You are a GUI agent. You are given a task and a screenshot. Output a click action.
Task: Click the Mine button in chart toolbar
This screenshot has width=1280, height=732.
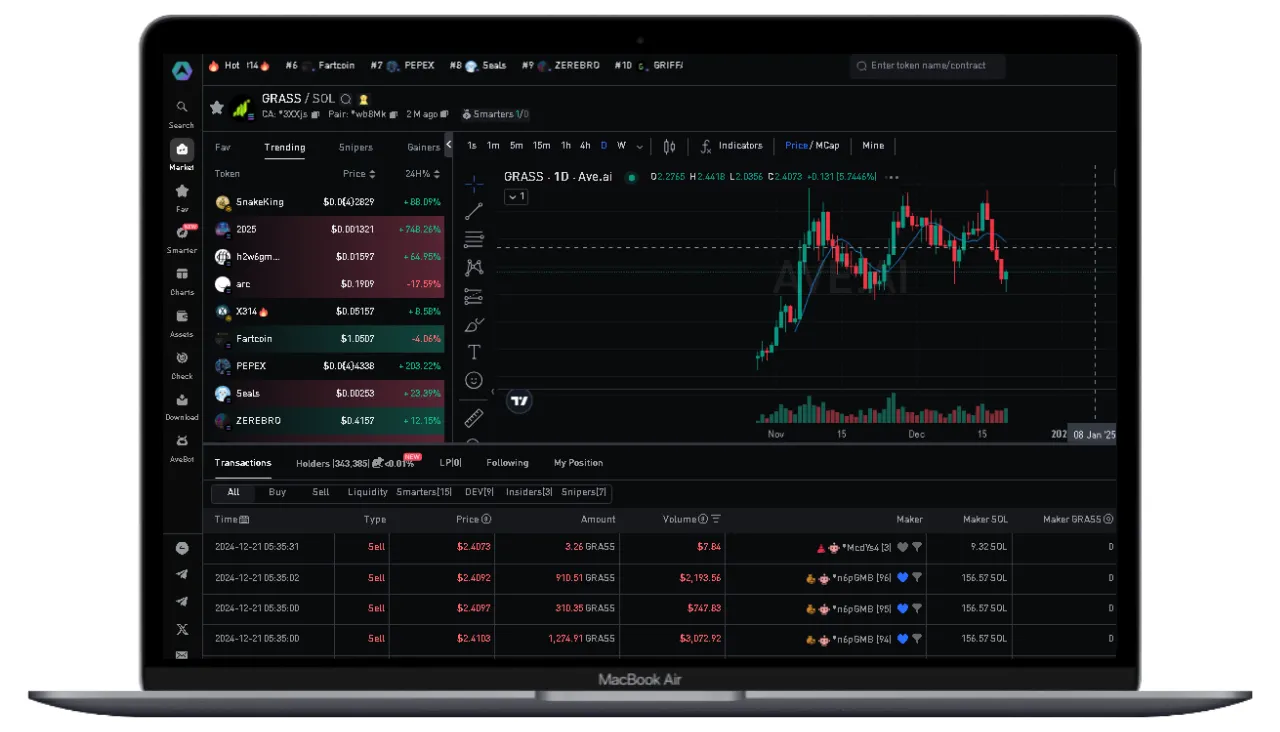click(873, 145)
